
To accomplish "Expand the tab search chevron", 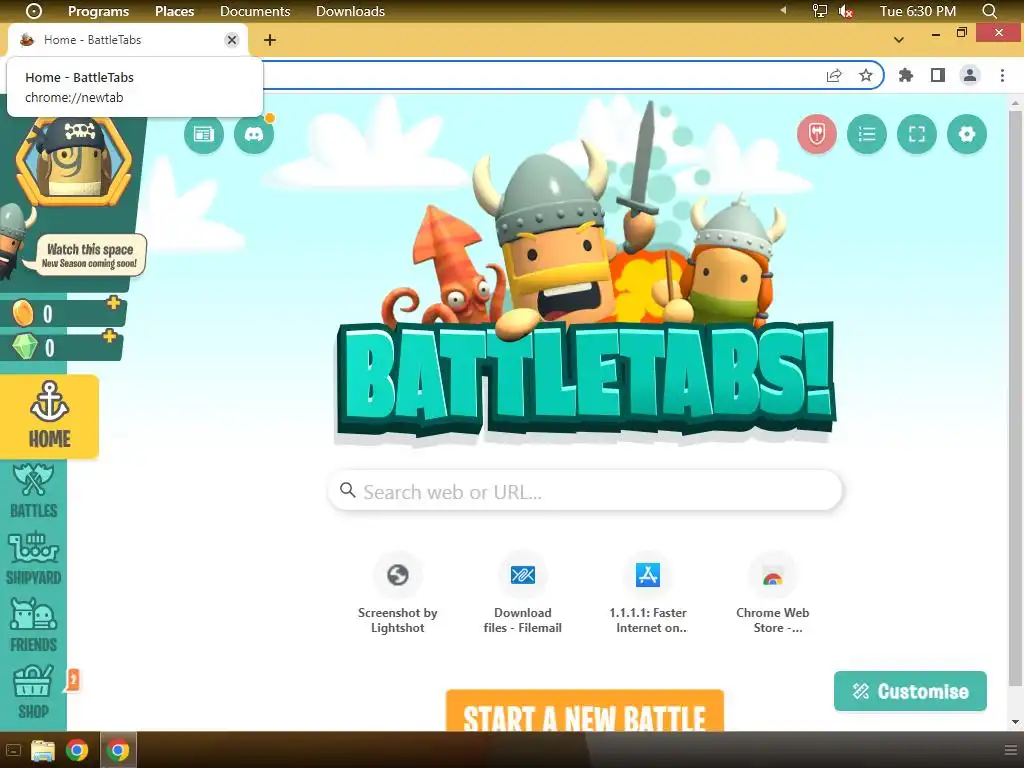I will (x=899, y=40).
